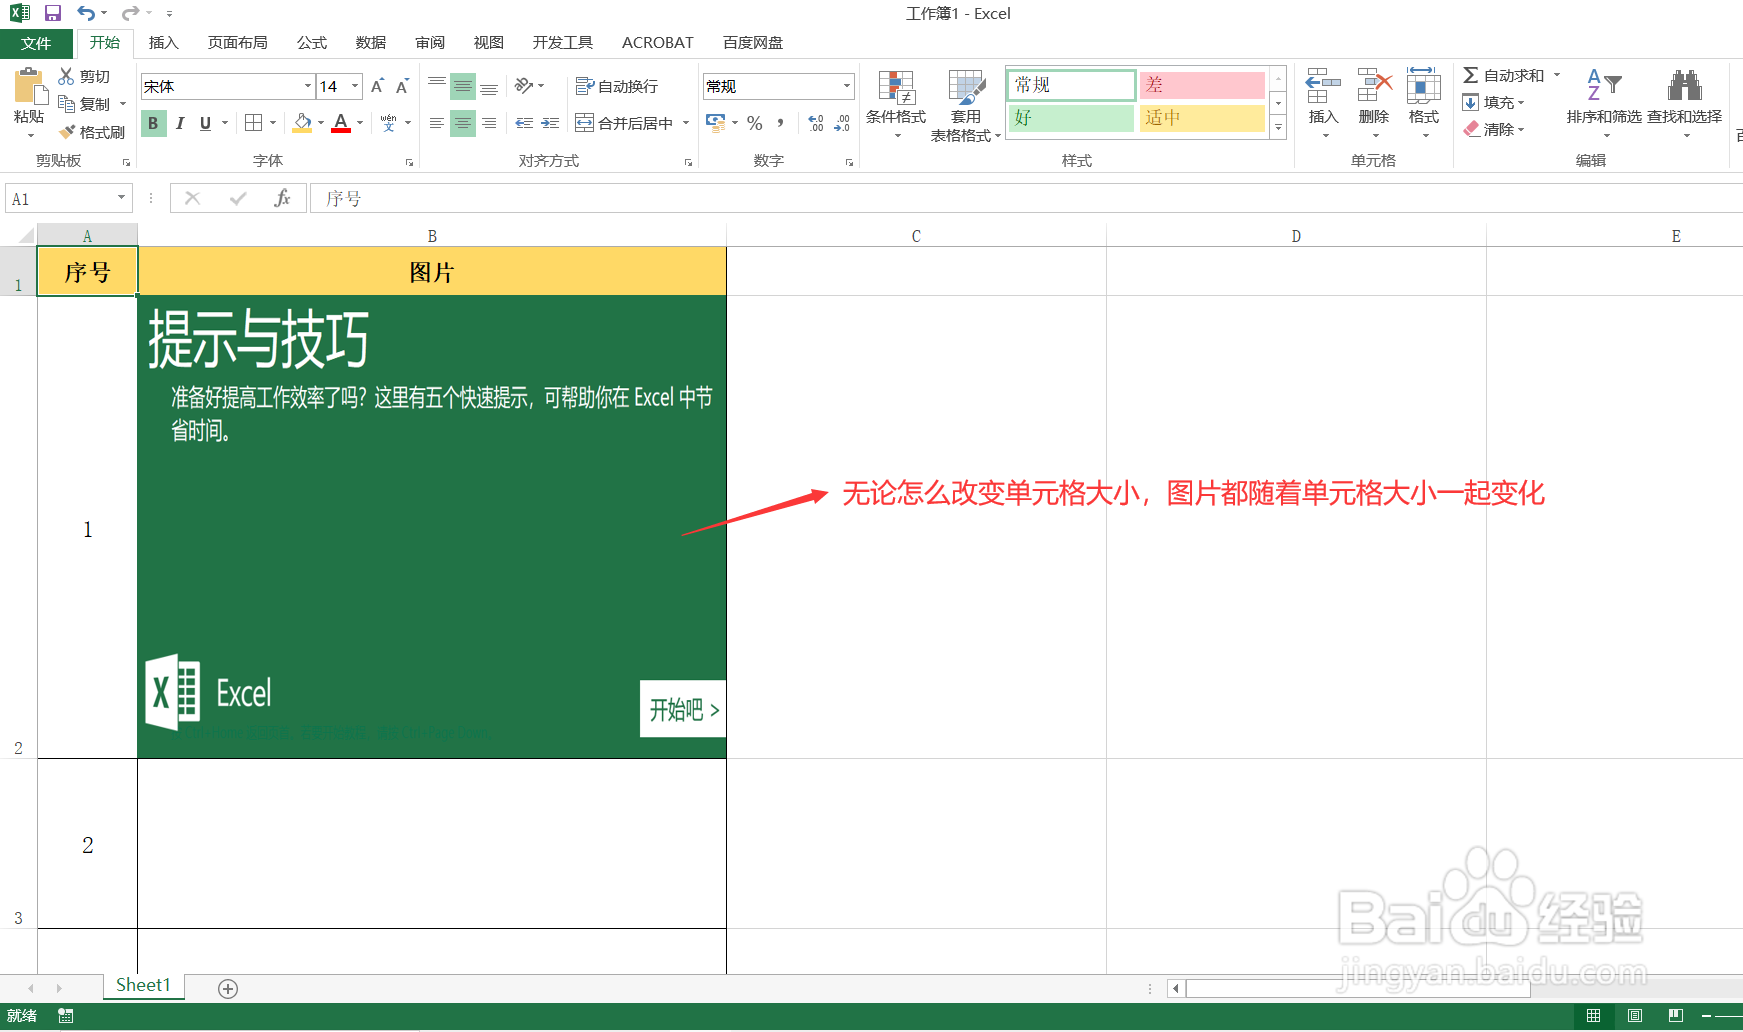
Task: Click the AutoSum (自动求和) button
Action: [x=1504, y=75]
